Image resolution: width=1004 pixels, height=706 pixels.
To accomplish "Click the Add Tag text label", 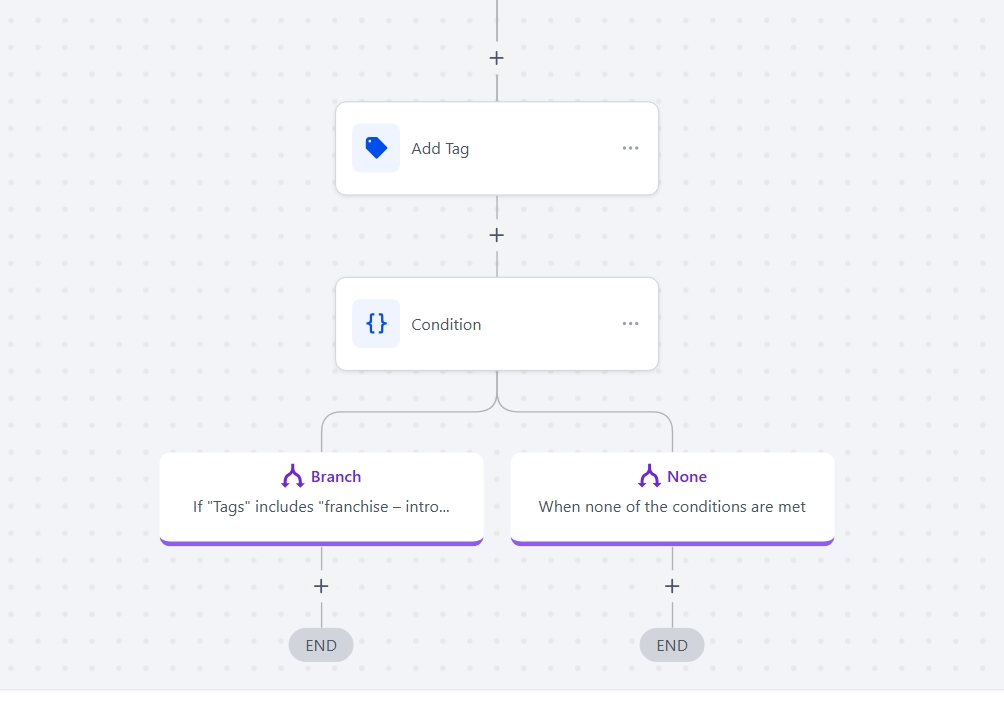I will (440, 148).
